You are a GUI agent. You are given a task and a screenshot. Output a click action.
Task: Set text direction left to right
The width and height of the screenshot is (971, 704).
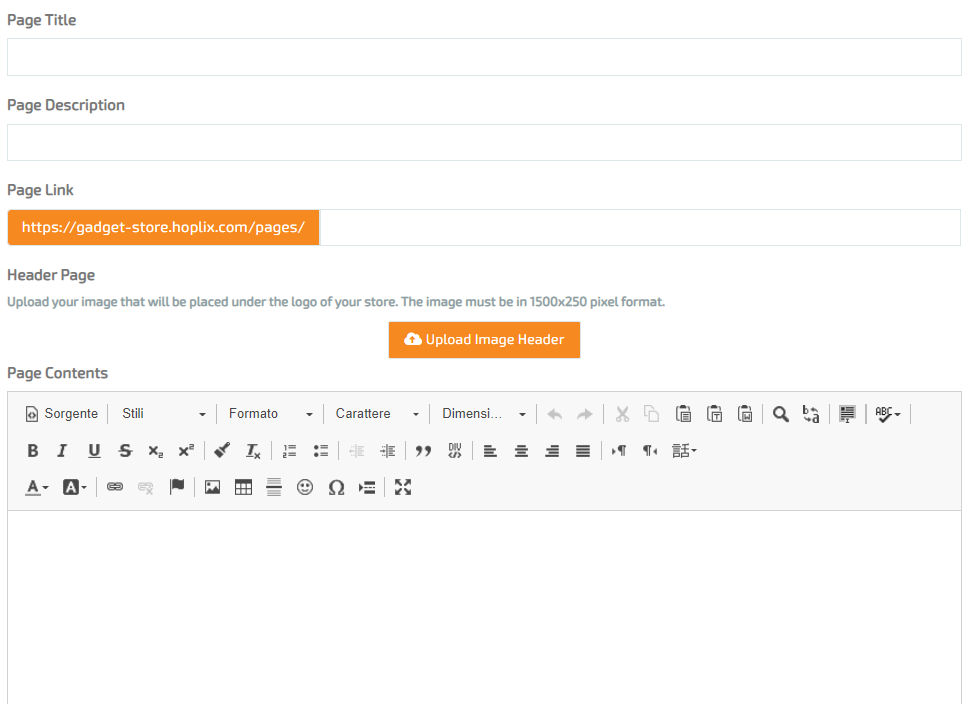click(619, 451)
